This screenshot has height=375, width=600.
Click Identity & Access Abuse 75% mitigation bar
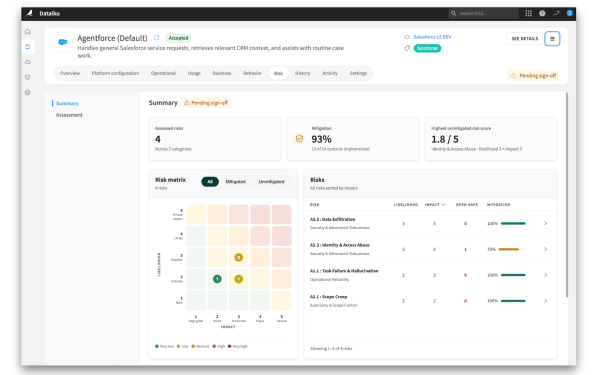512,249
